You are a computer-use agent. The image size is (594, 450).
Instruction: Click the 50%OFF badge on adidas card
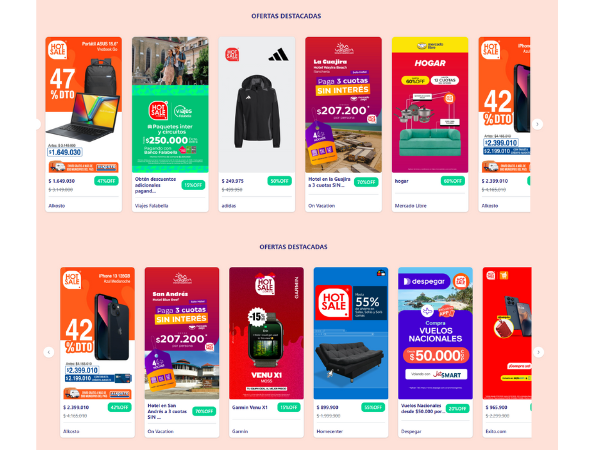click(279, 181)
